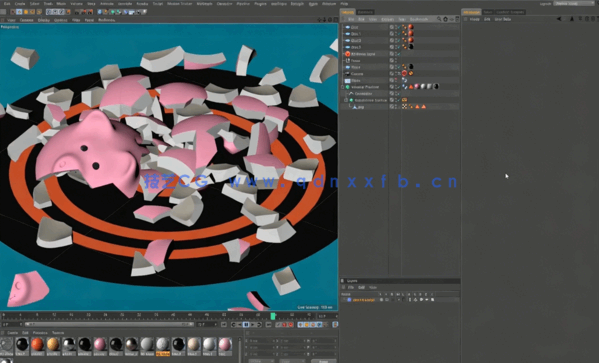This screenshot has height=363, width=599.
Task: Click the Cube primitive icon in the top toolbar
Action: pyautogui.click(x=99, y=12)
